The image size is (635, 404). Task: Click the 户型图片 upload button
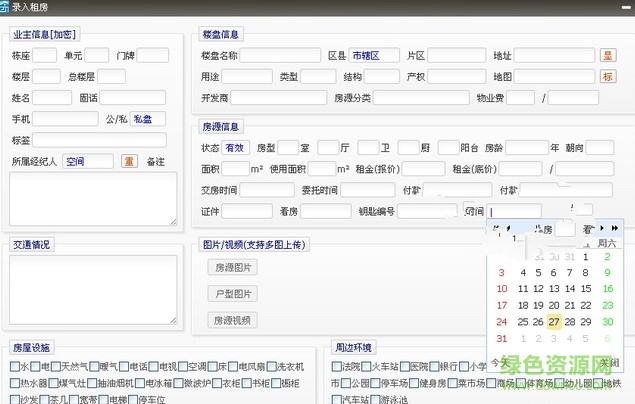pos(232,294)
